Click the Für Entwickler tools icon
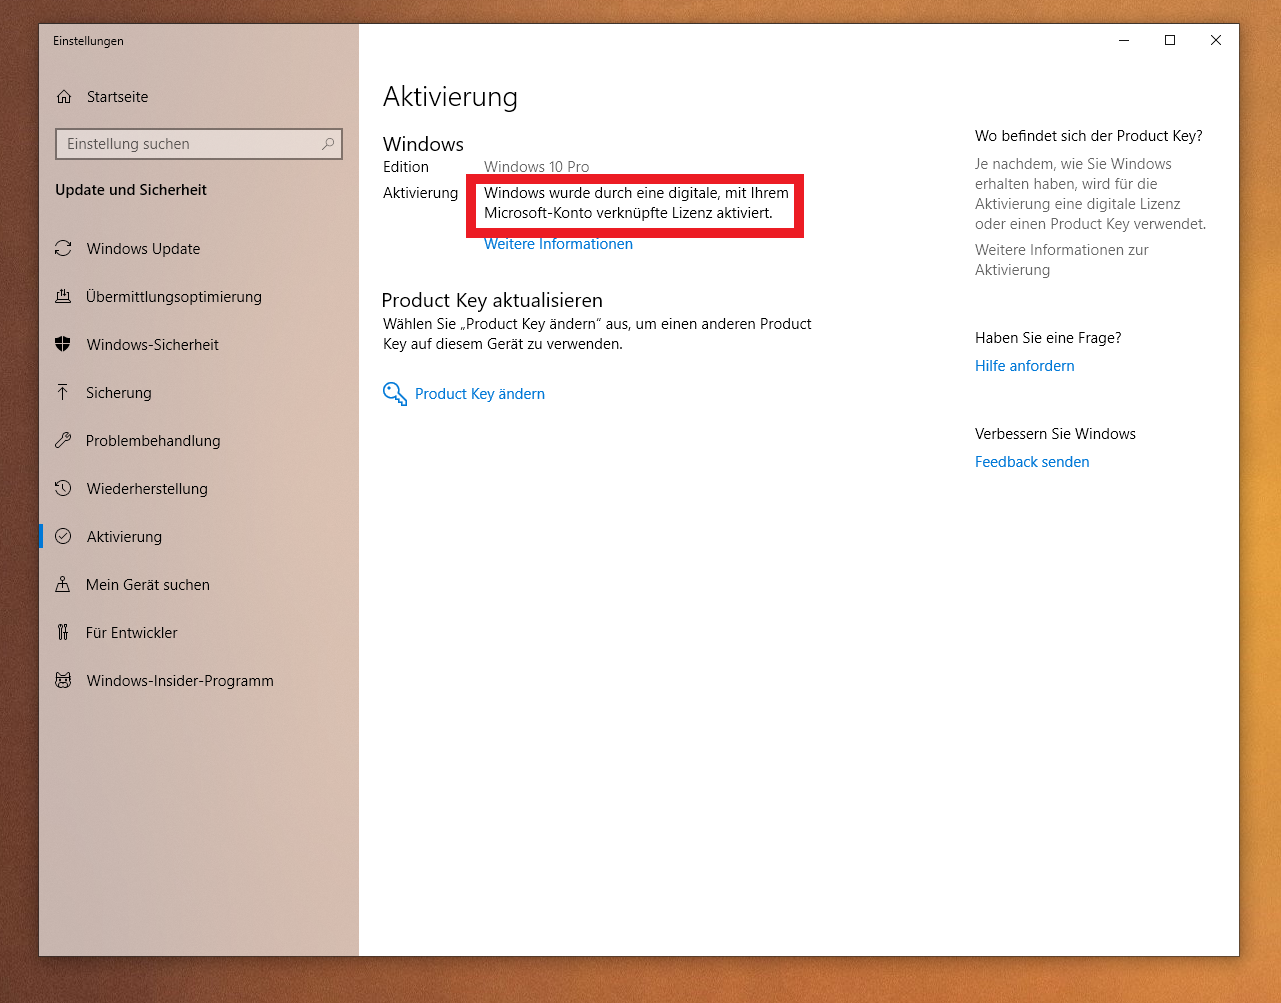 tap(63, 632)
